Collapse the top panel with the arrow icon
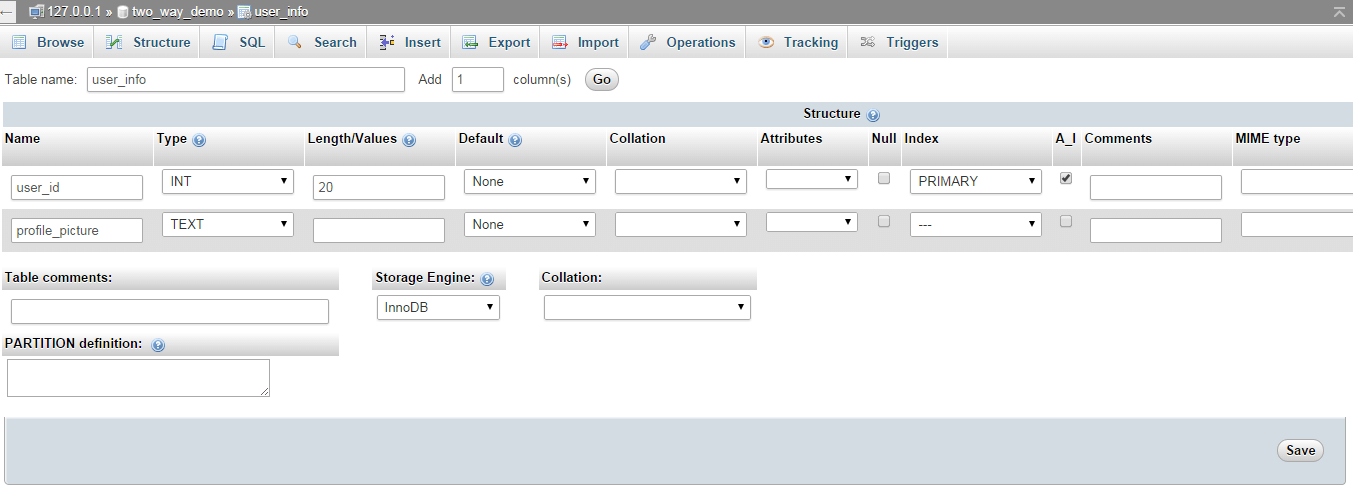This screenshot has height=485, width=1353. [1339, 11]
